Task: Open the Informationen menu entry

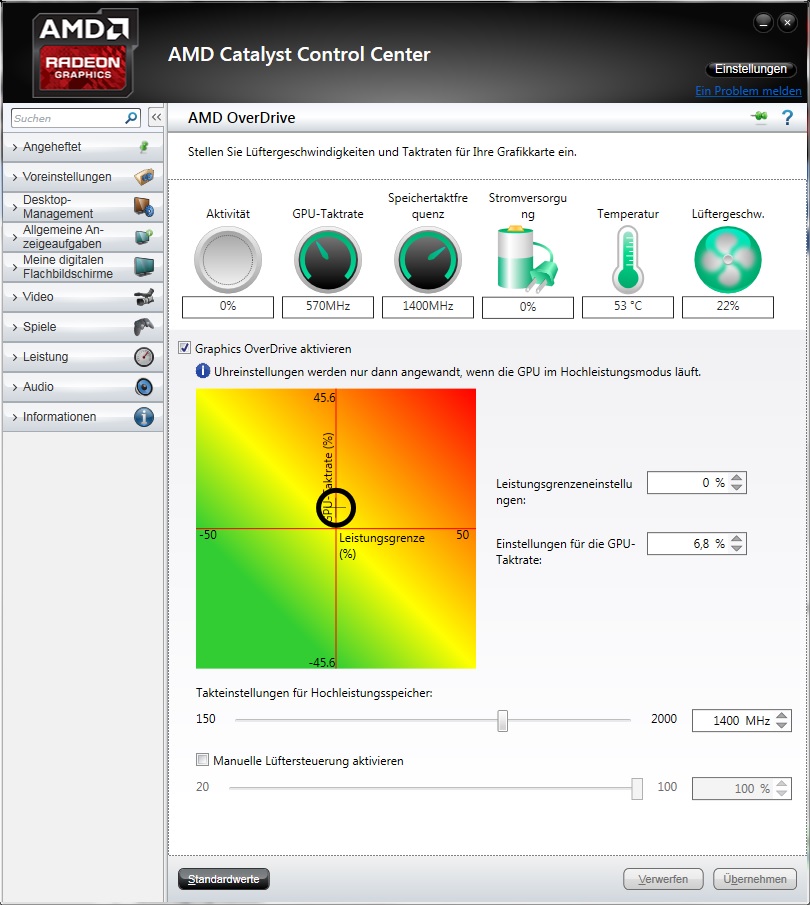Action: pos(83,417)
